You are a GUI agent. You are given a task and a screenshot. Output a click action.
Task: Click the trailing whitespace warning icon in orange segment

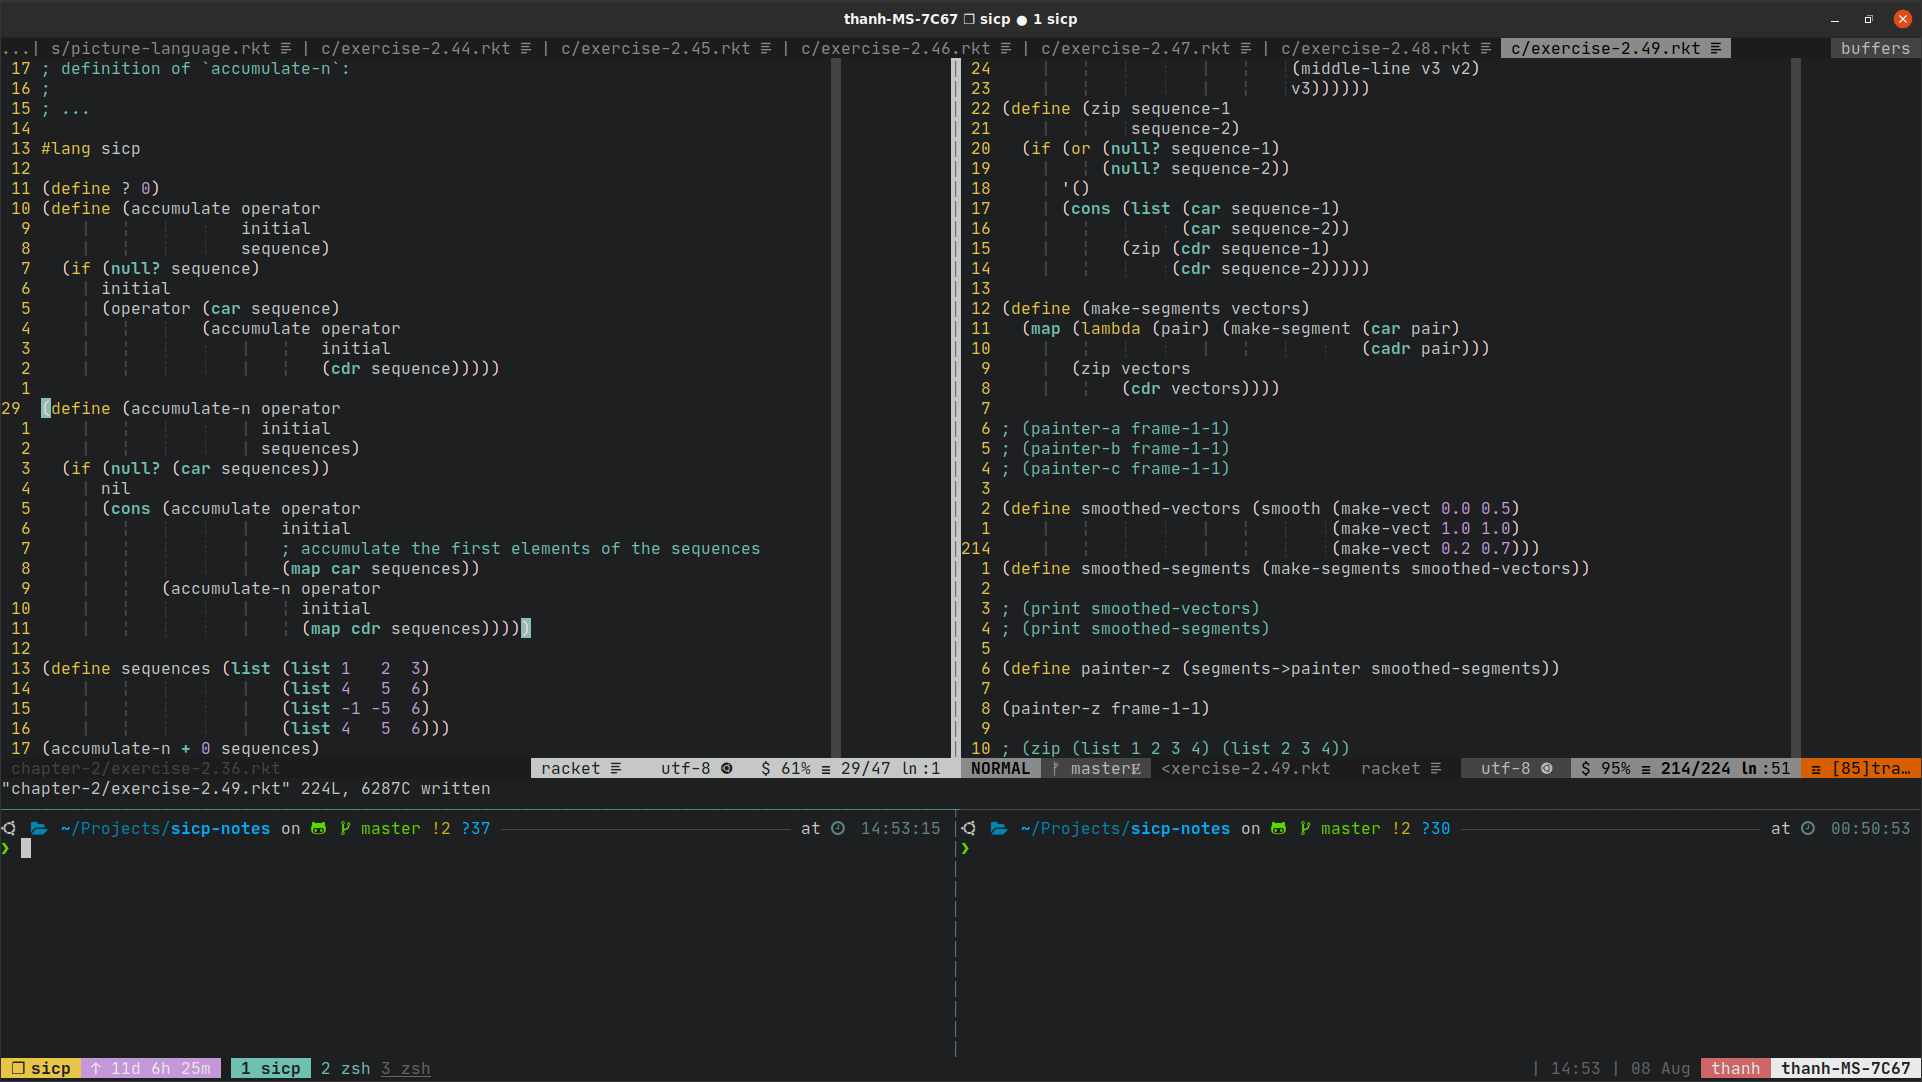coord(1816,768)
